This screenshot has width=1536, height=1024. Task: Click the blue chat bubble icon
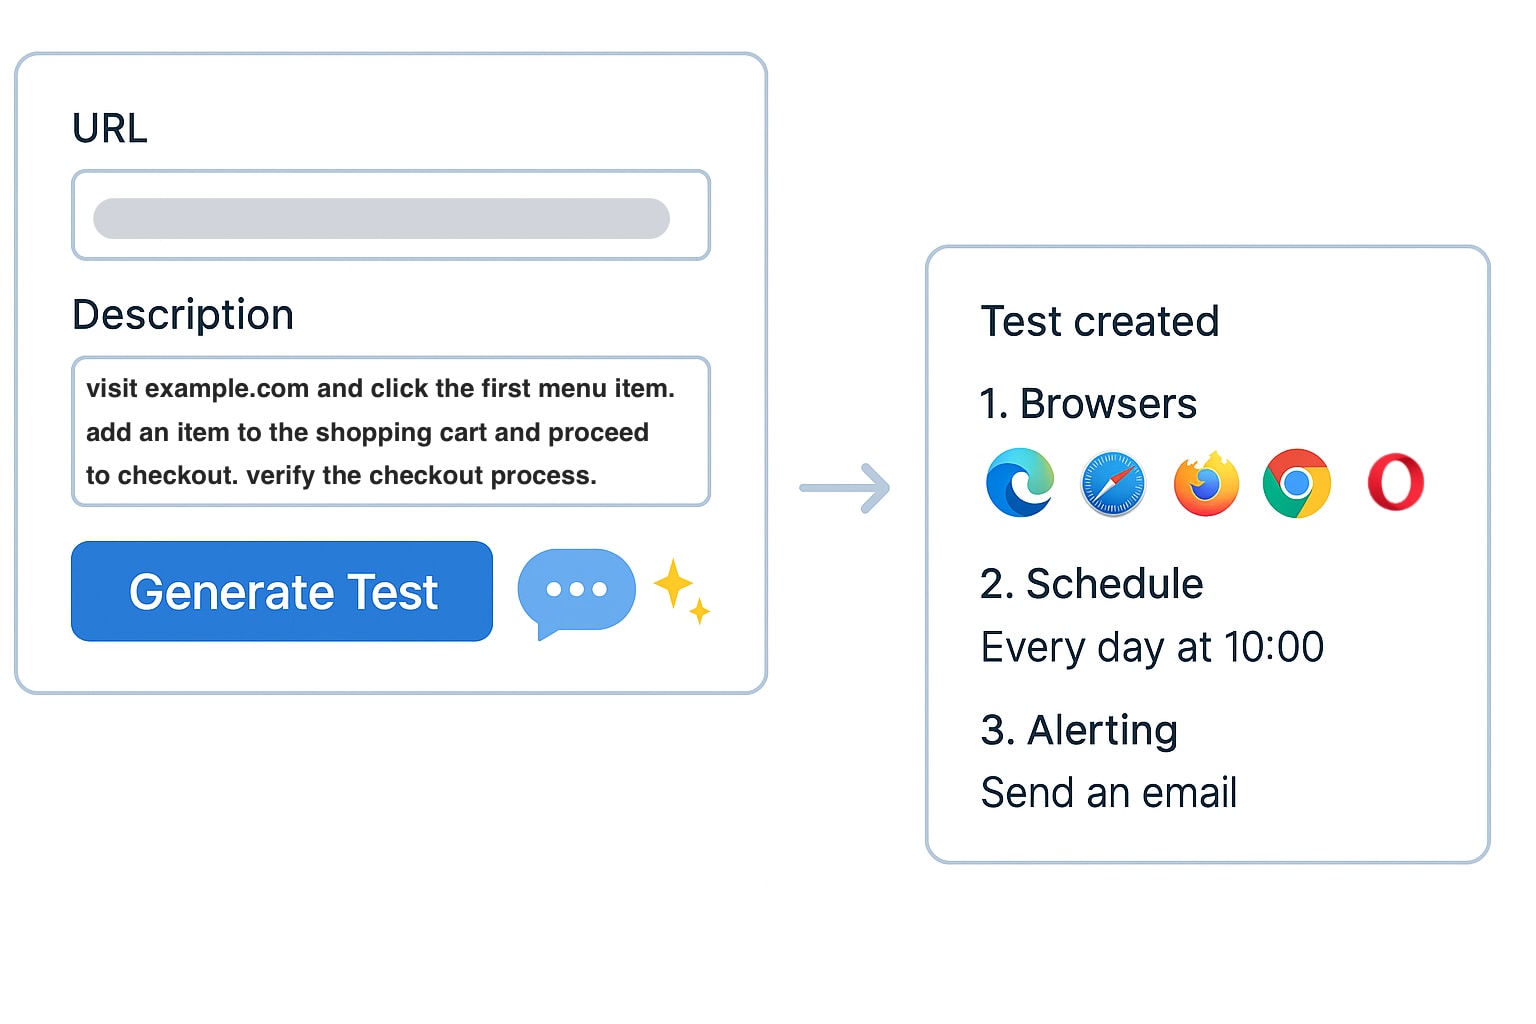(x=576, y=591)
